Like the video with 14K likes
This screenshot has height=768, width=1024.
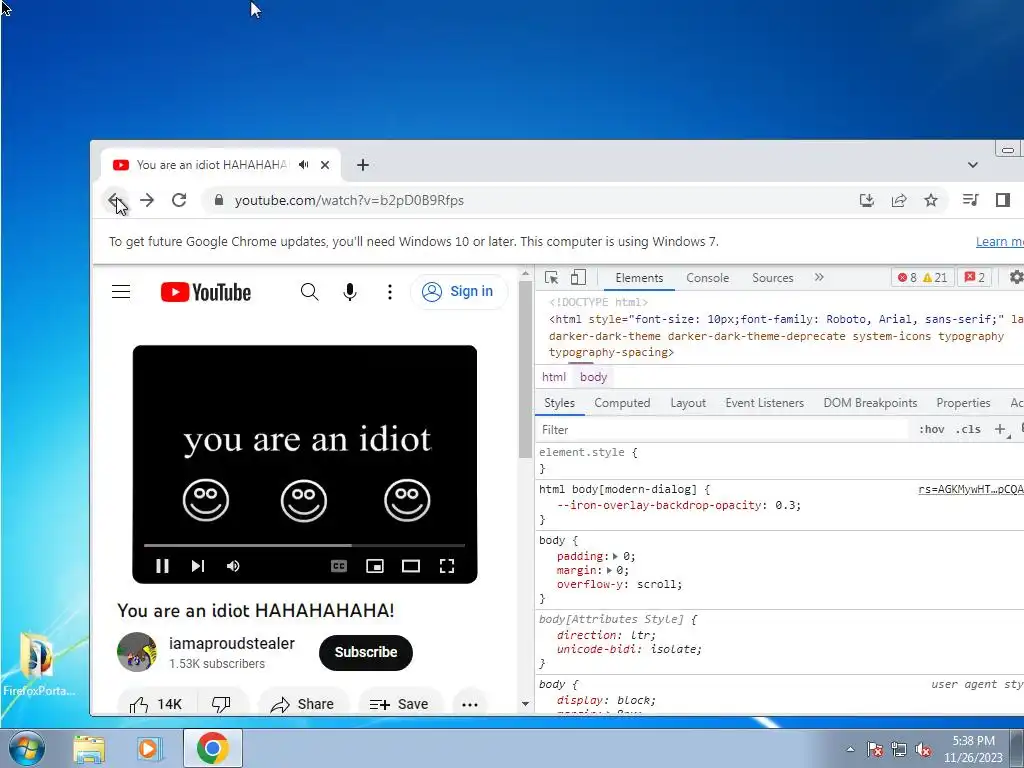(x=157, y=704)
